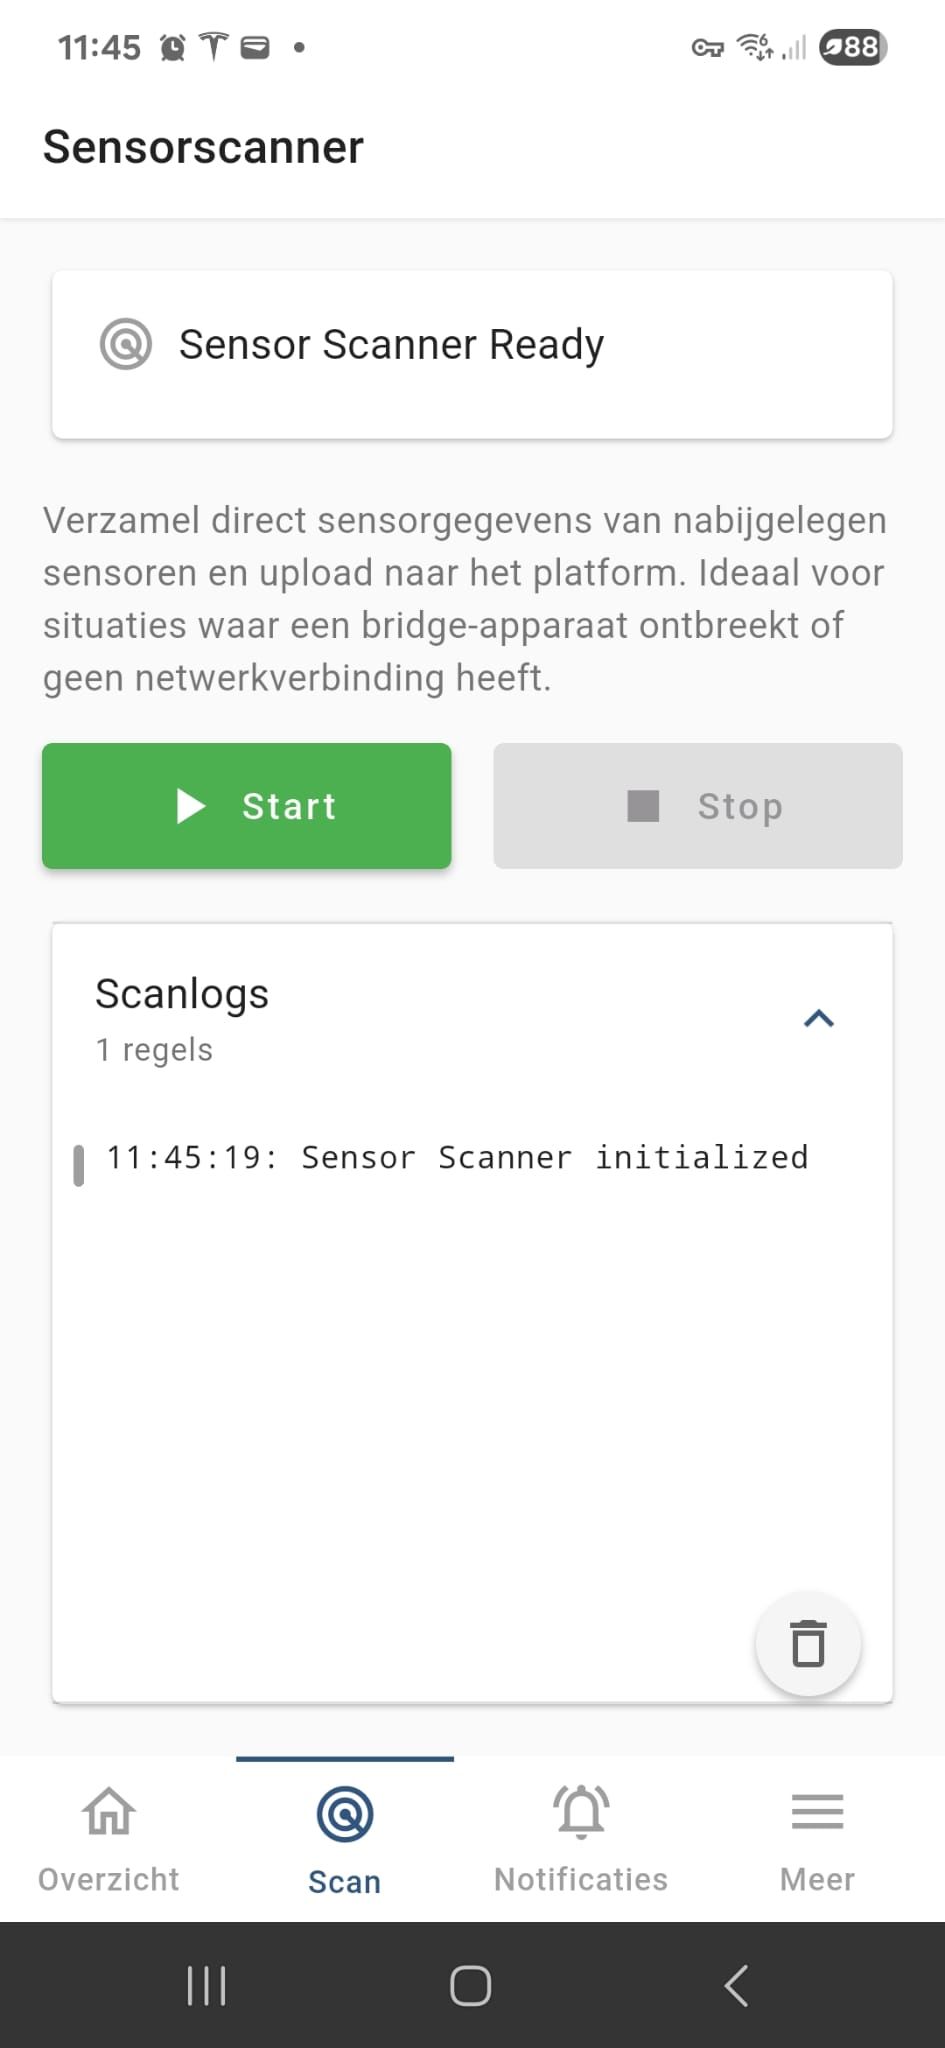This screenshot has width=945, height=2048.
Task: Tap the Scanlogs heading
Action: pyautogui.click(x=182, y=993)
